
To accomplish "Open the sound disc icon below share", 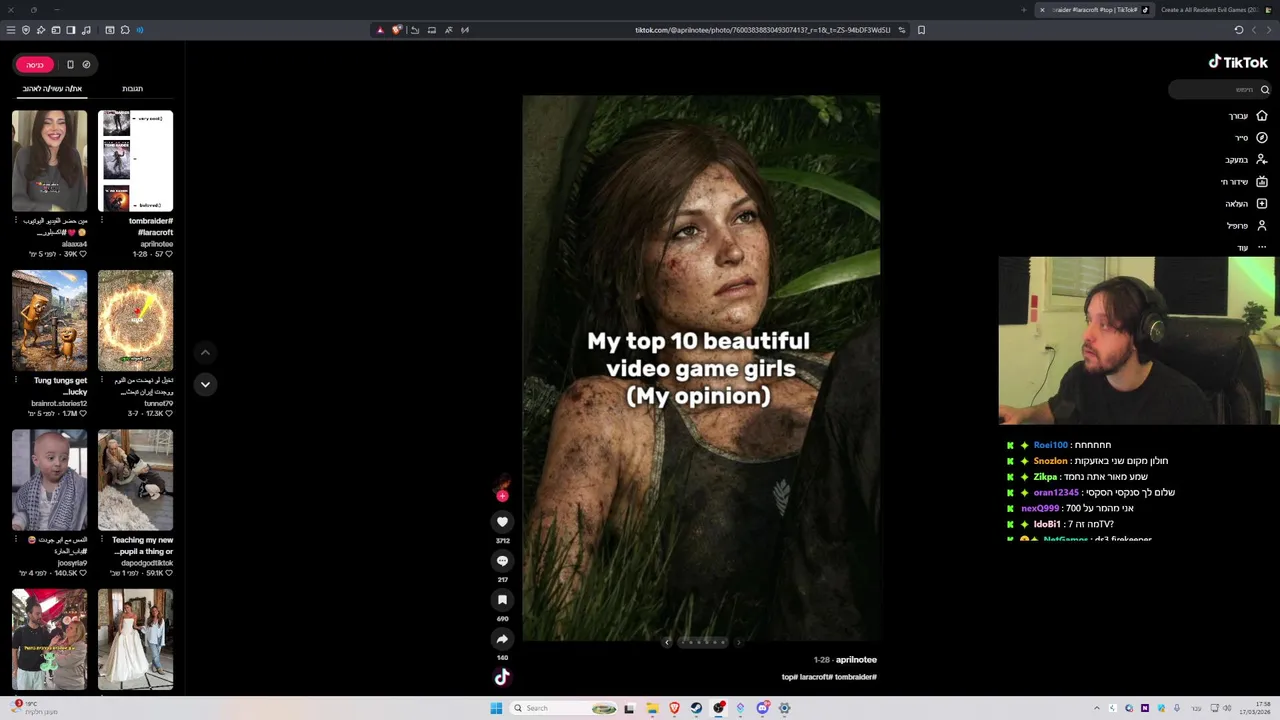I will click(x=502, y=677).
